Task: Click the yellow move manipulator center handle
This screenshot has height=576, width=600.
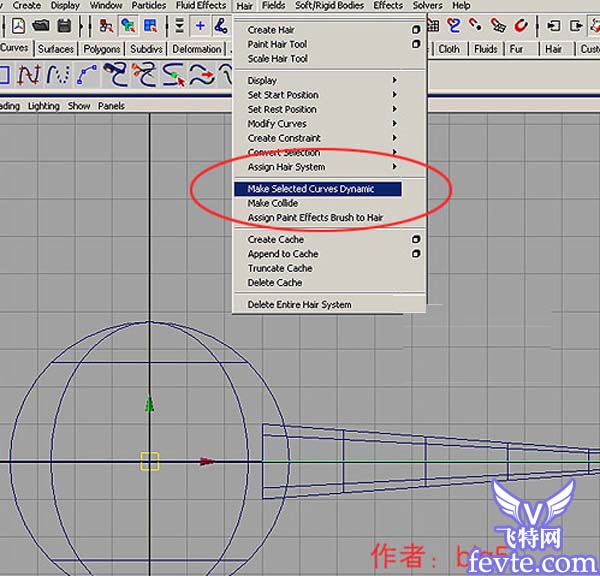Action: 150,461
